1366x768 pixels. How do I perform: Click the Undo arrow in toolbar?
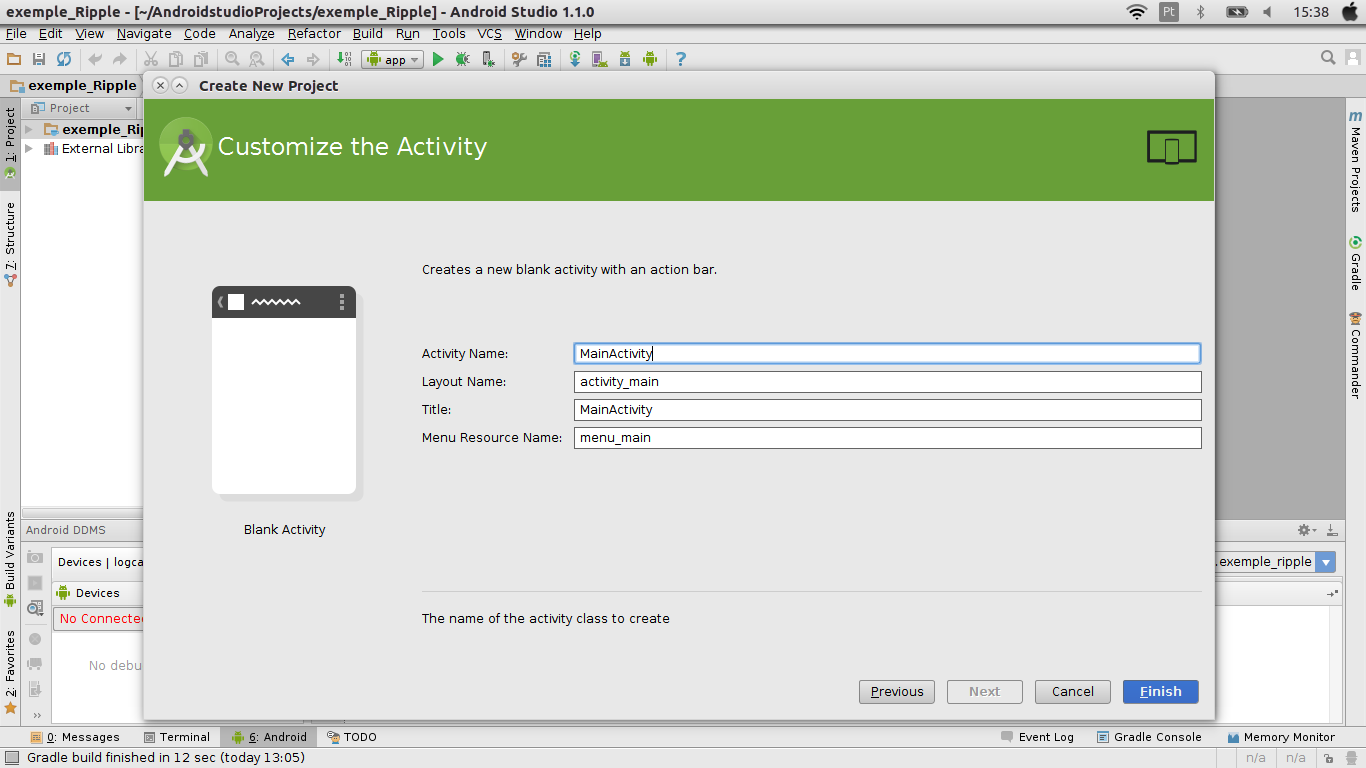pos(95,59)
